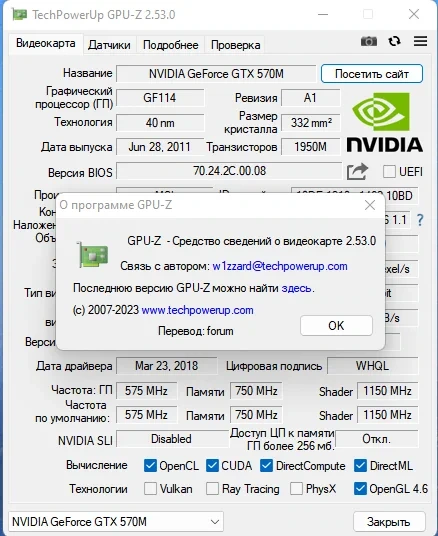The image size is (438, 536).
Task: Open the w1zzard@techpowerup.com email link
Action: pyautogui.click(x=280, y=266)
